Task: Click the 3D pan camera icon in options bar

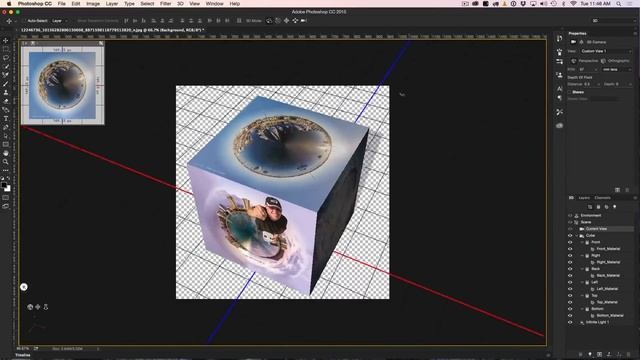Action: click(286, 20)
